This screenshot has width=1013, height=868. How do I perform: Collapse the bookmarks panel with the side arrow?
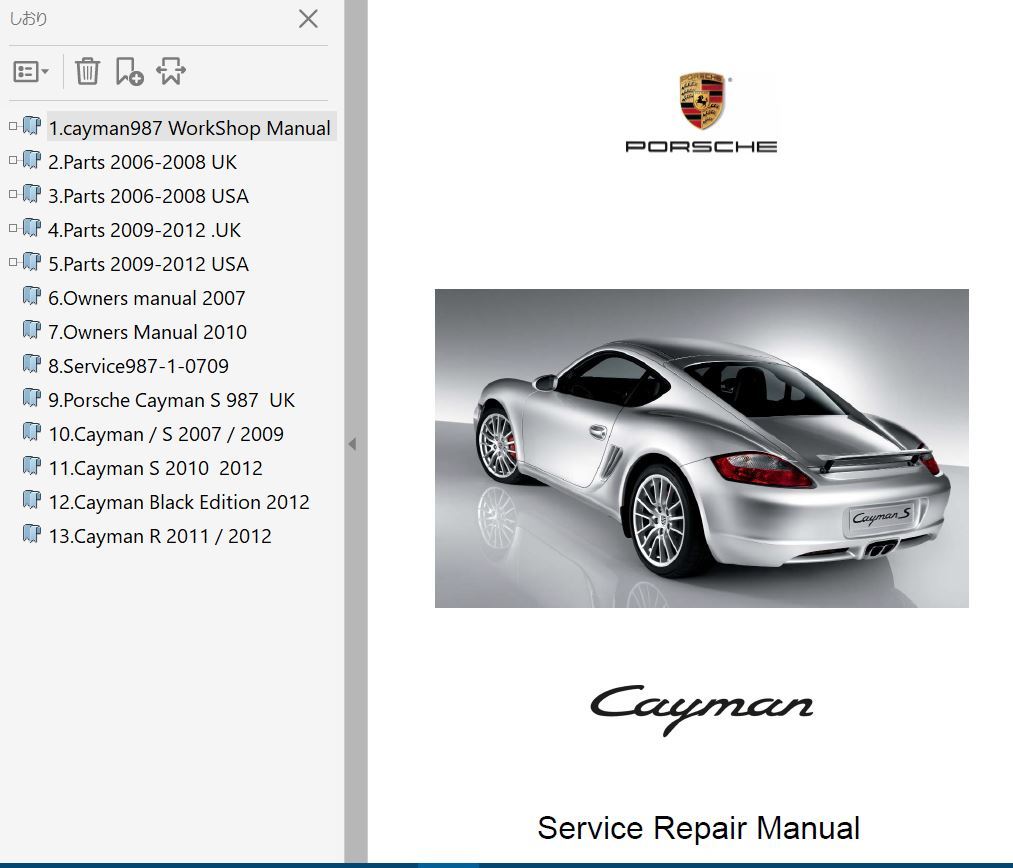352,443
